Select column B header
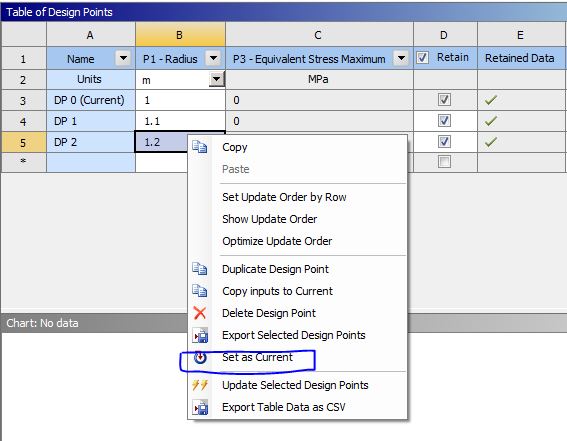This screenshot has width=567, height=441. 180,35
